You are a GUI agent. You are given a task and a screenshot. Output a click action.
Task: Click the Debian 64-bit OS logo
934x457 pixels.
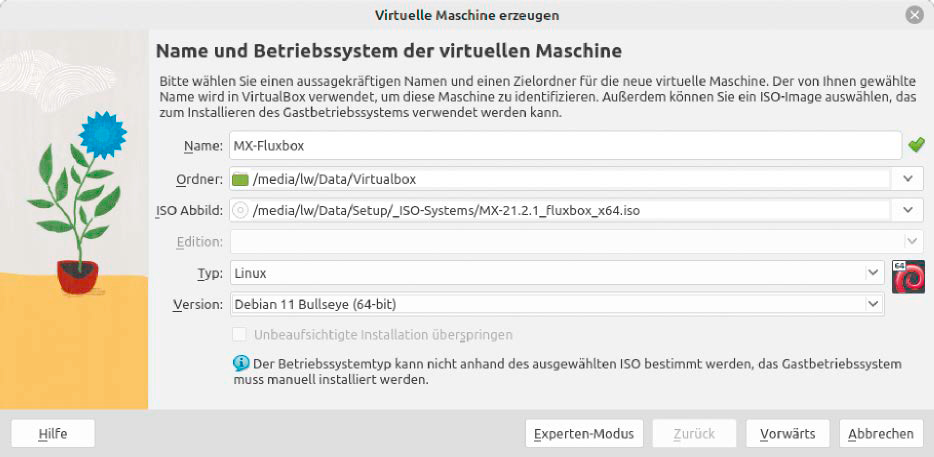[908, 276]
